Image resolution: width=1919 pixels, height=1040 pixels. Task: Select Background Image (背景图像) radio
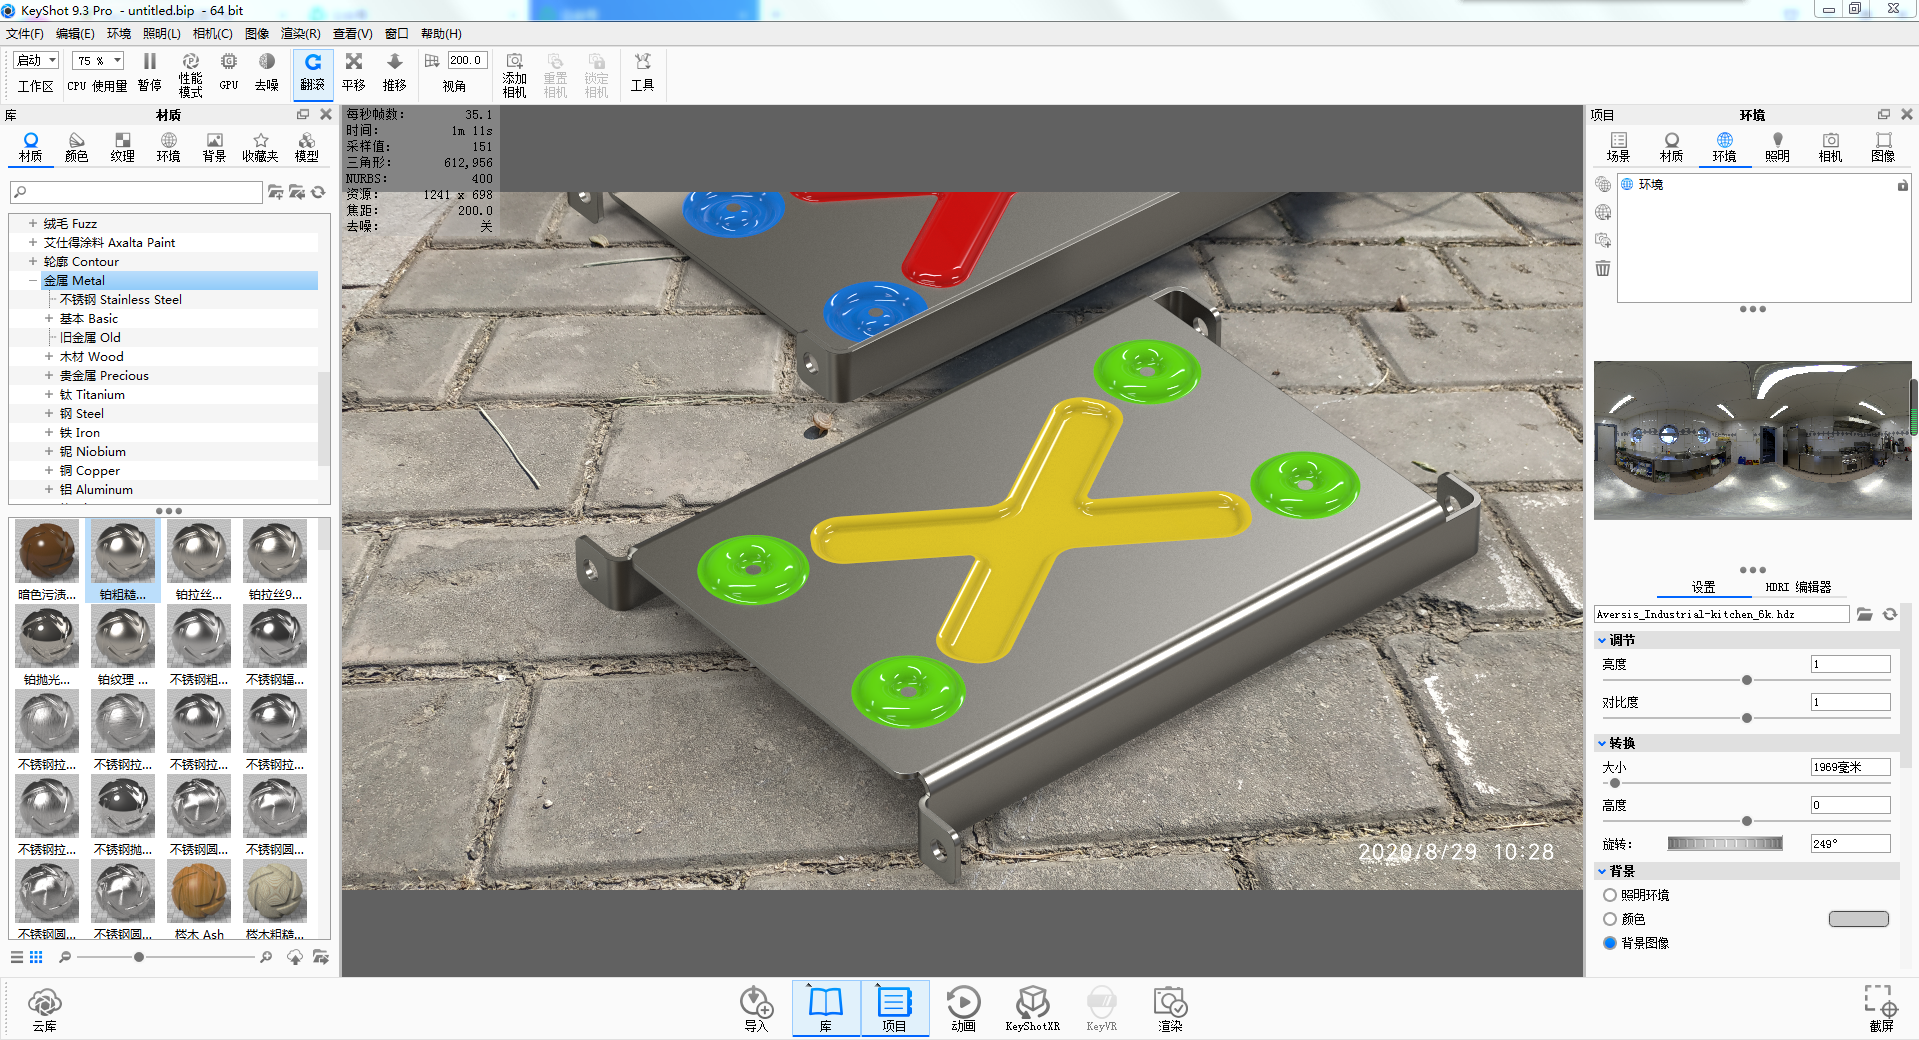click(x=1610, y=943)
